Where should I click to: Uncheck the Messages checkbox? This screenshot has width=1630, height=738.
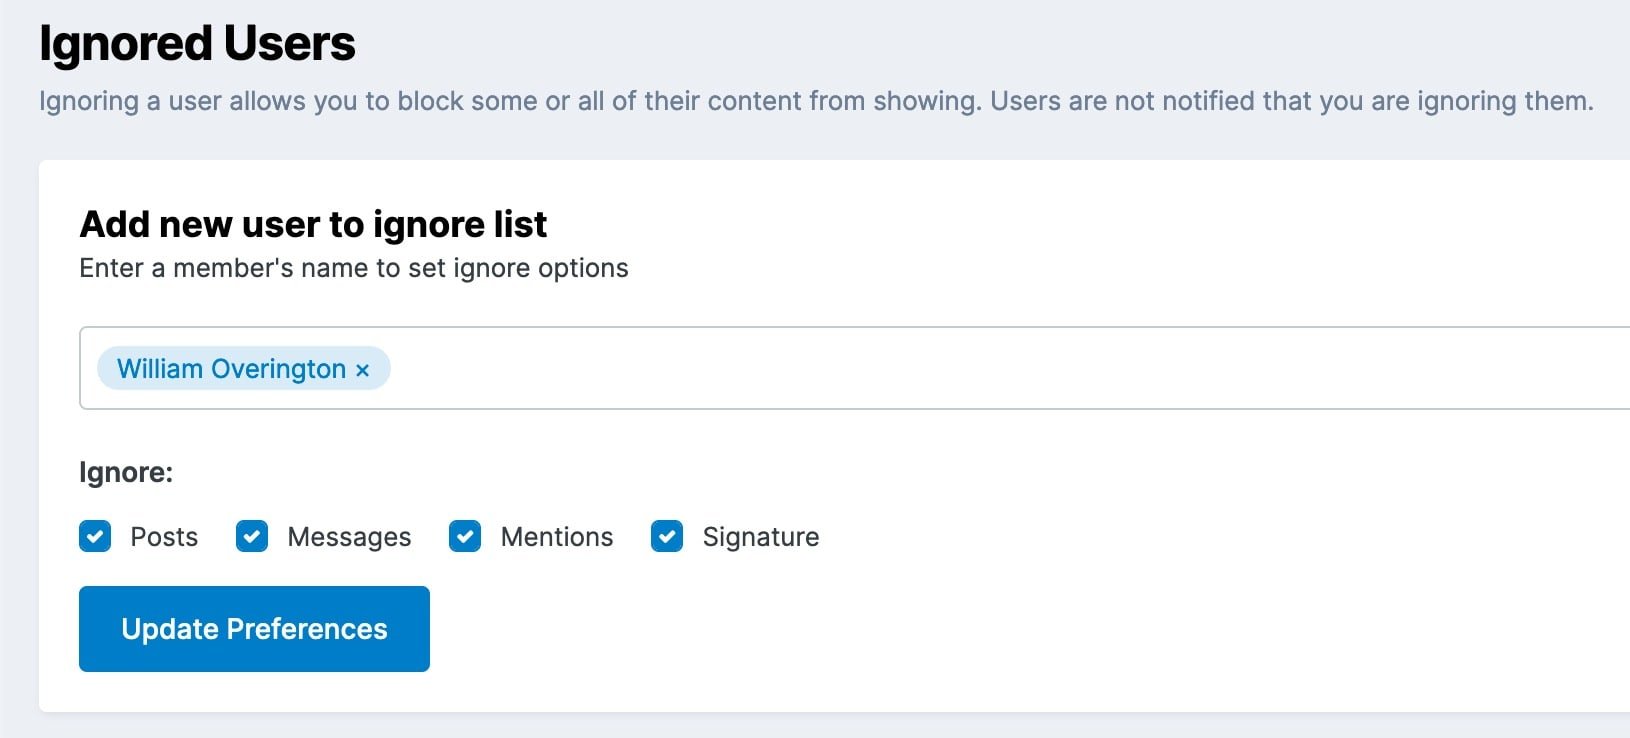click(x=252, y=537)
